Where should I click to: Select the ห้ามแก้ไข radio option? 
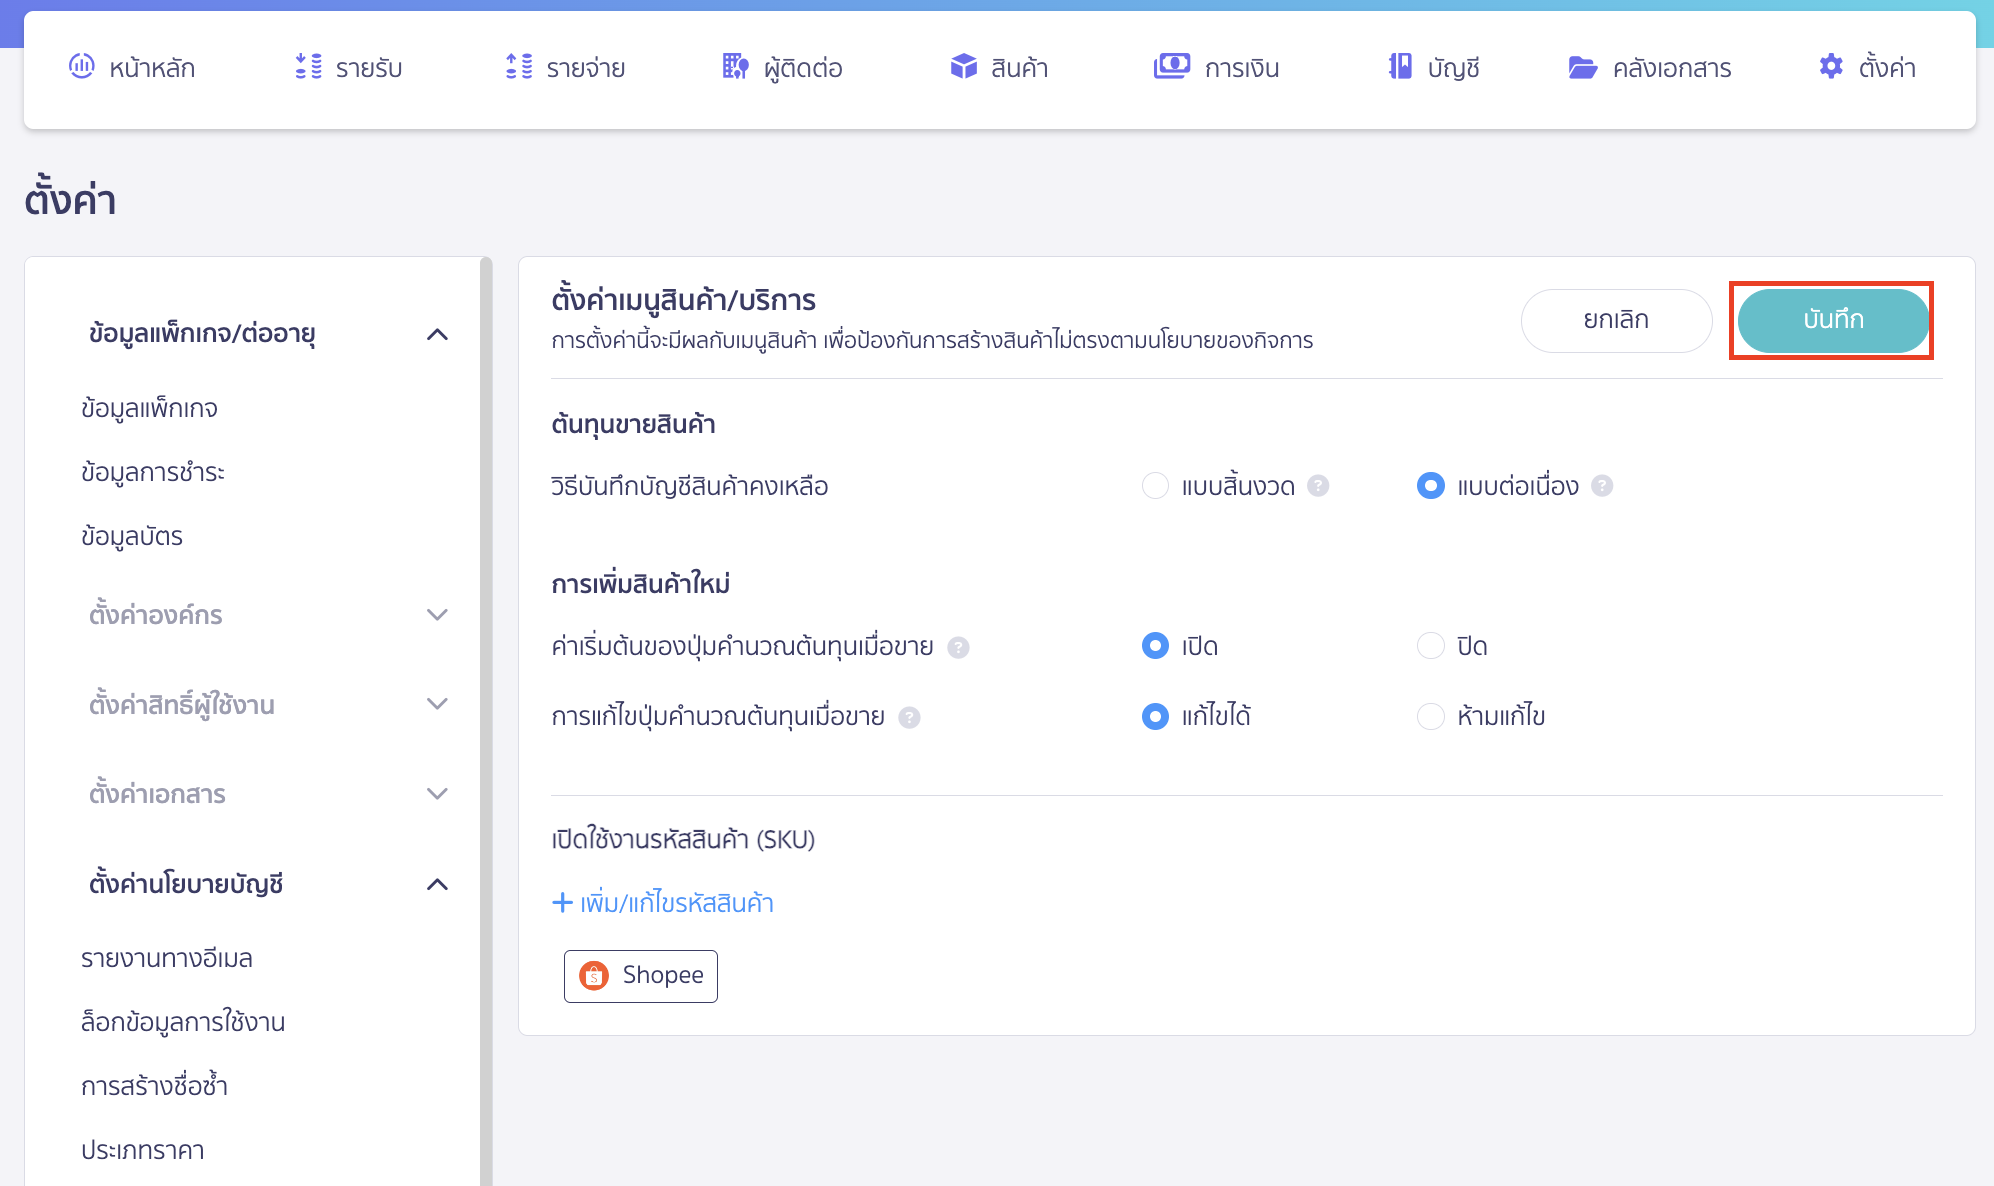tap(1430, 716)
